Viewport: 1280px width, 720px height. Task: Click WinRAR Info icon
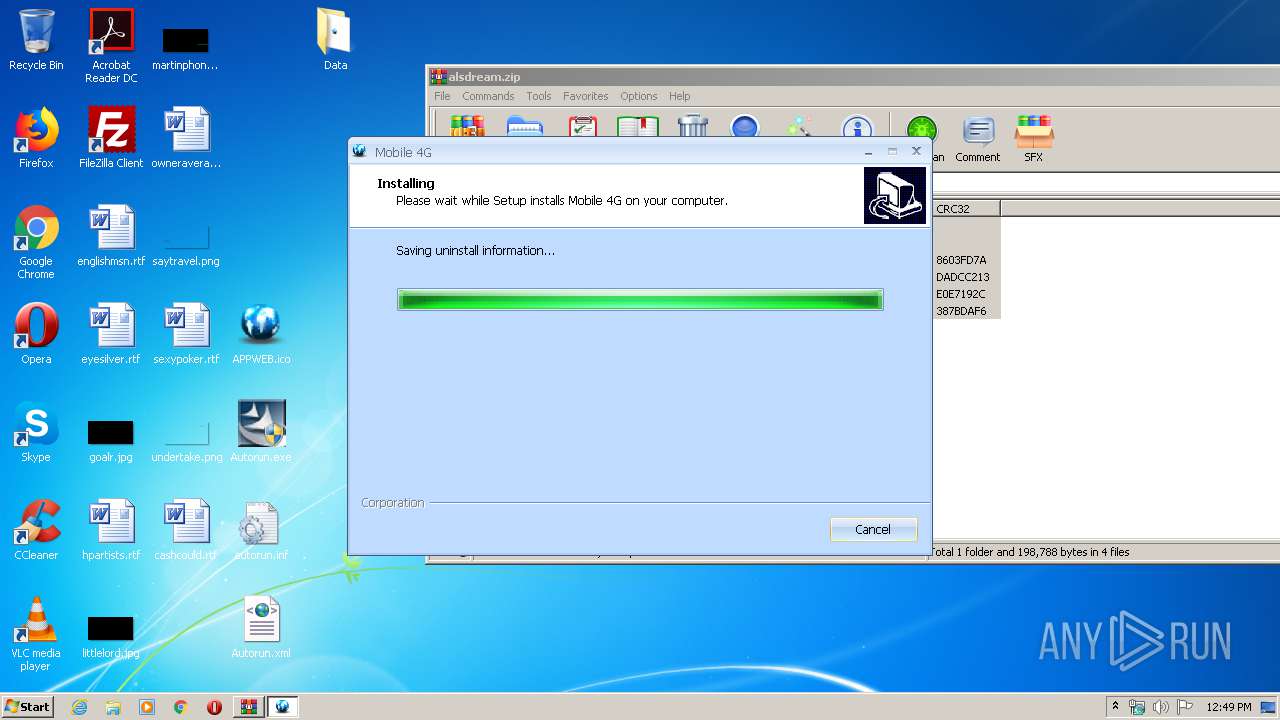856,126
